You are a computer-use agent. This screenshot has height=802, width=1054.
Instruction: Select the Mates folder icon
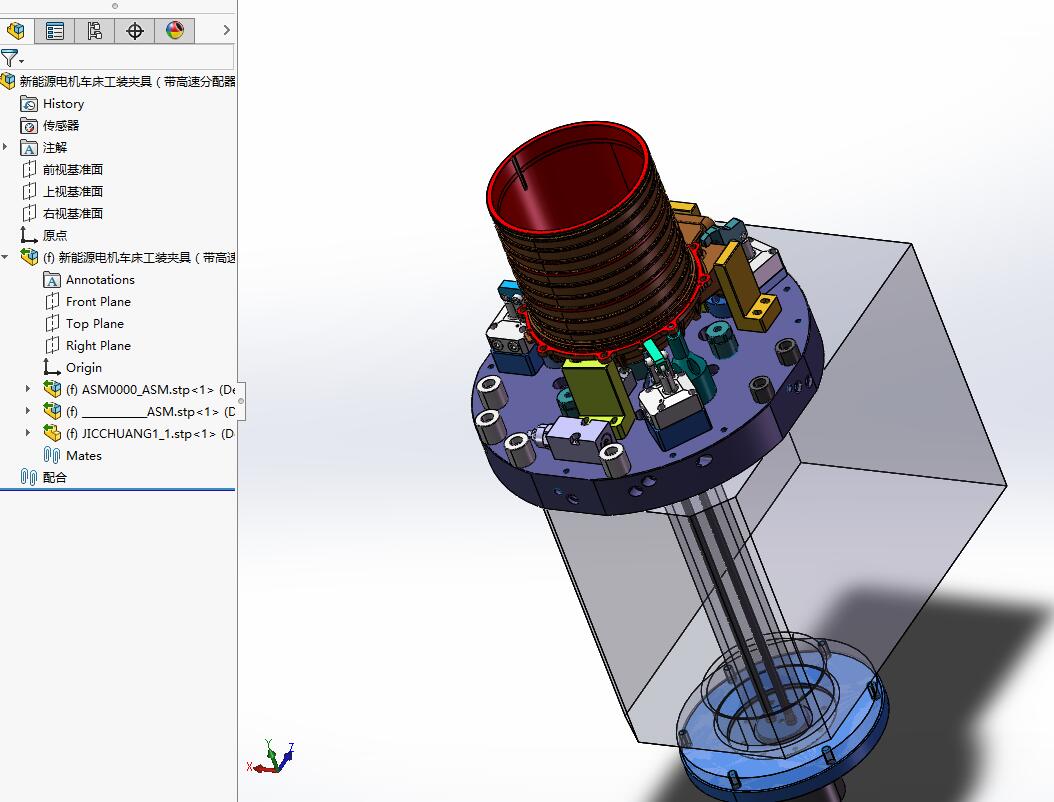(x=52, y=456)
